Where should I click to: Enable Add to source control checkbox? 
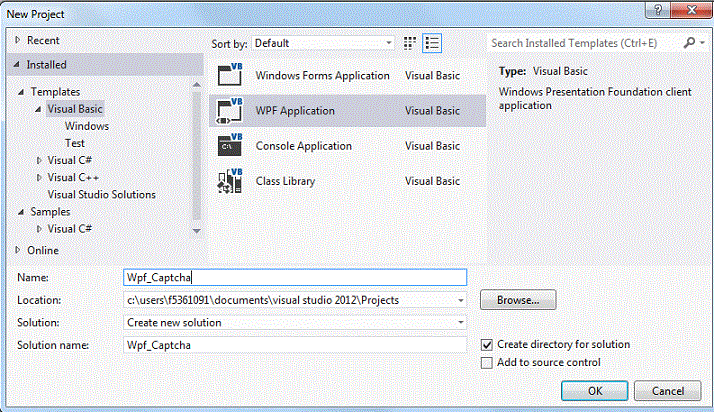click(487, 363)
